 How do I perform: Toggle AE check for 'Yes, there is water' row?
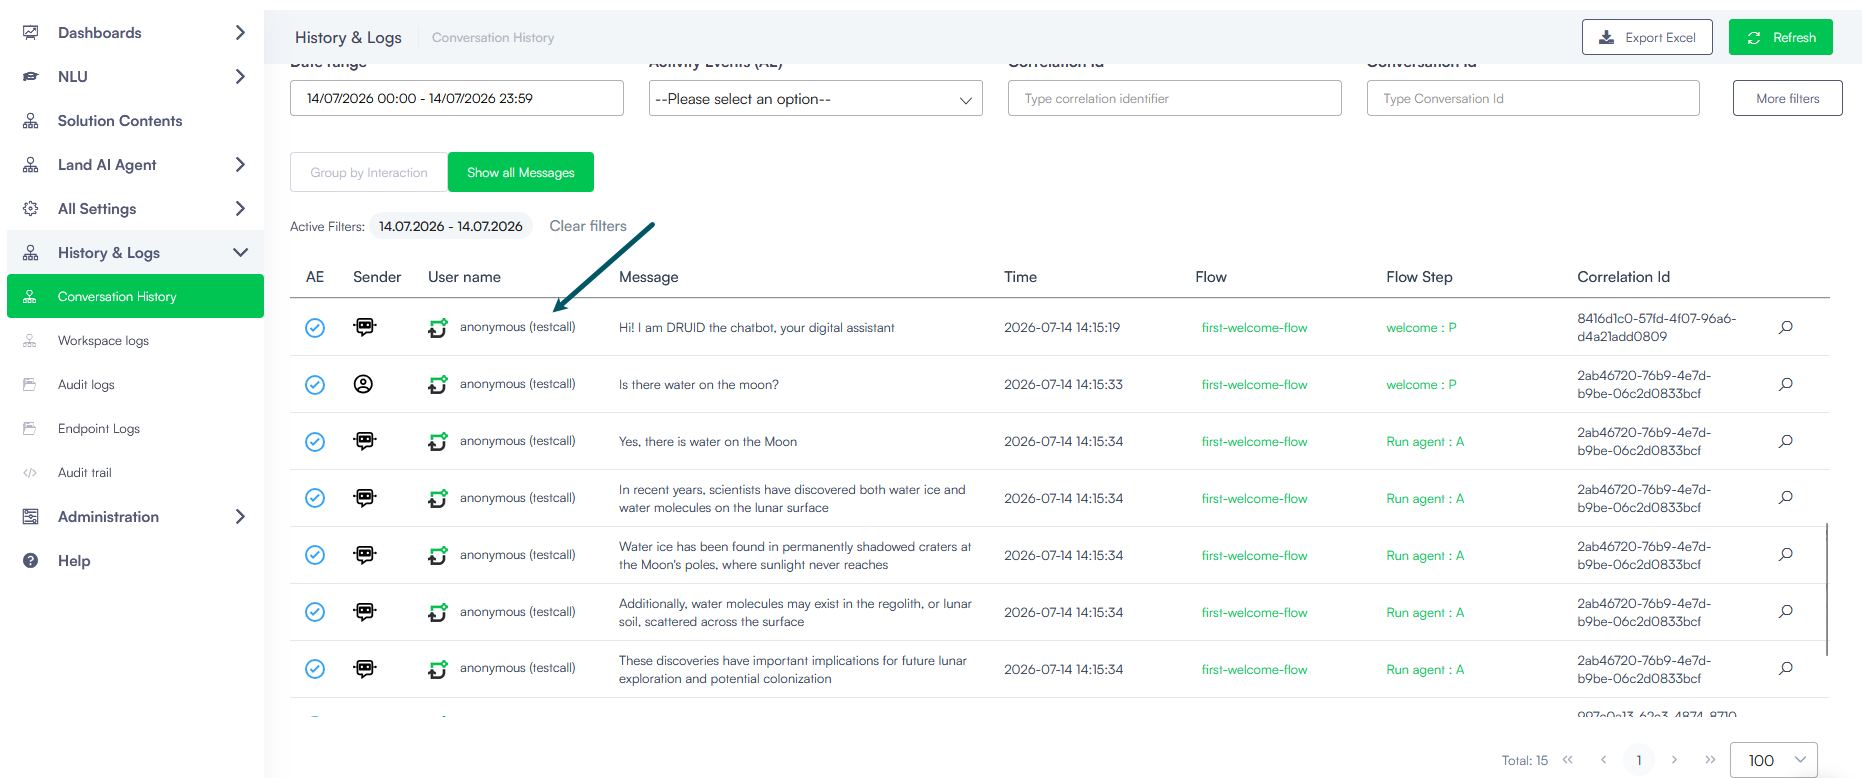[x=315, y=442]
